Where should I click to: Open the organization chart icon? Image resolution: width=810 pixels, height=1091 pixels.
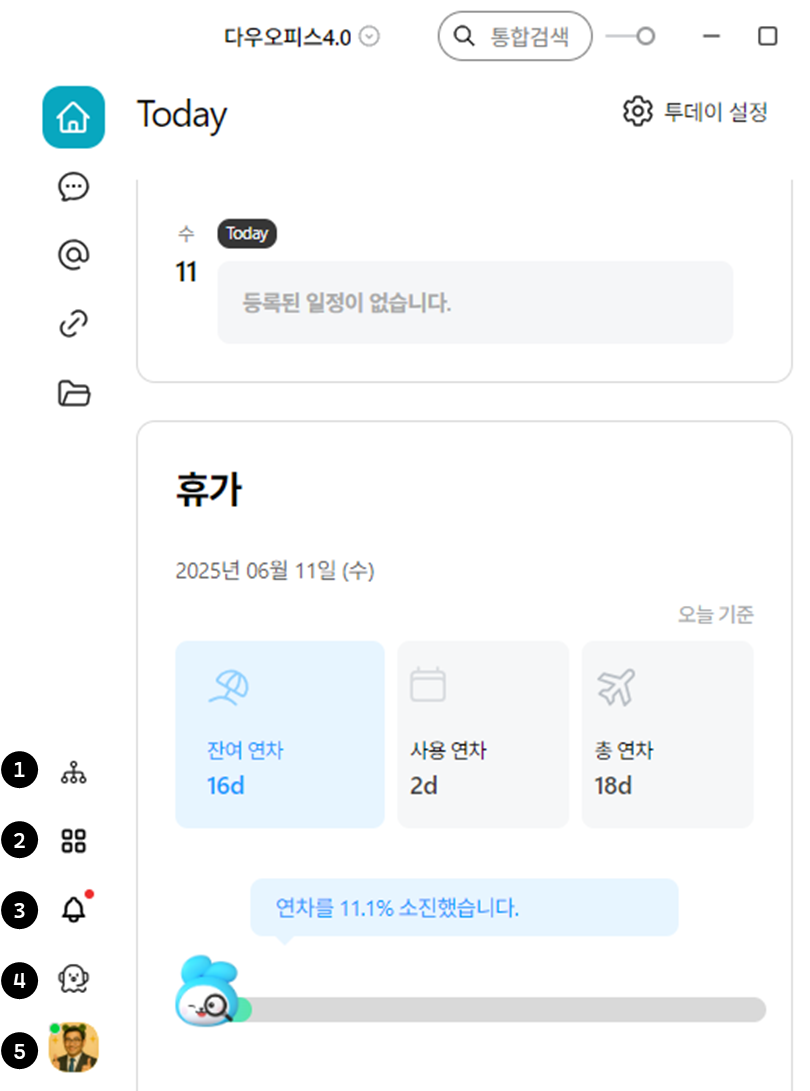[74, 773]
